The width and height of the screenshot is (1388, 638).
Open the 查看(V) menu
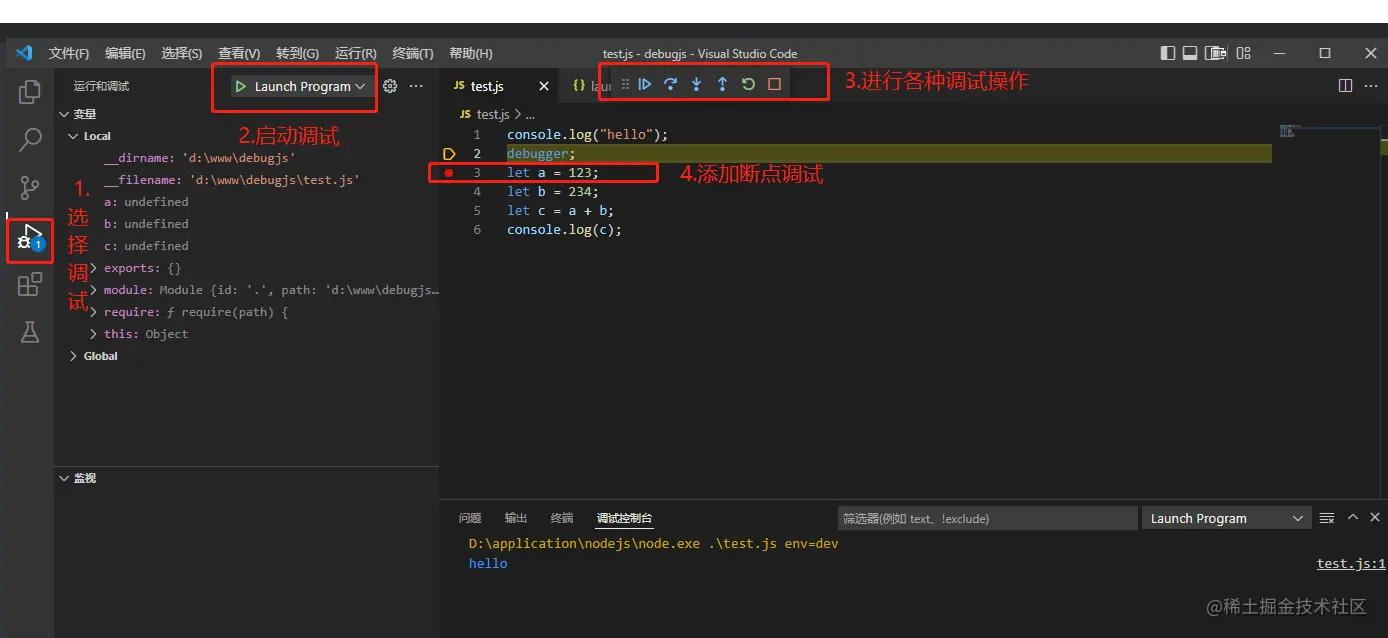point(239,54)
